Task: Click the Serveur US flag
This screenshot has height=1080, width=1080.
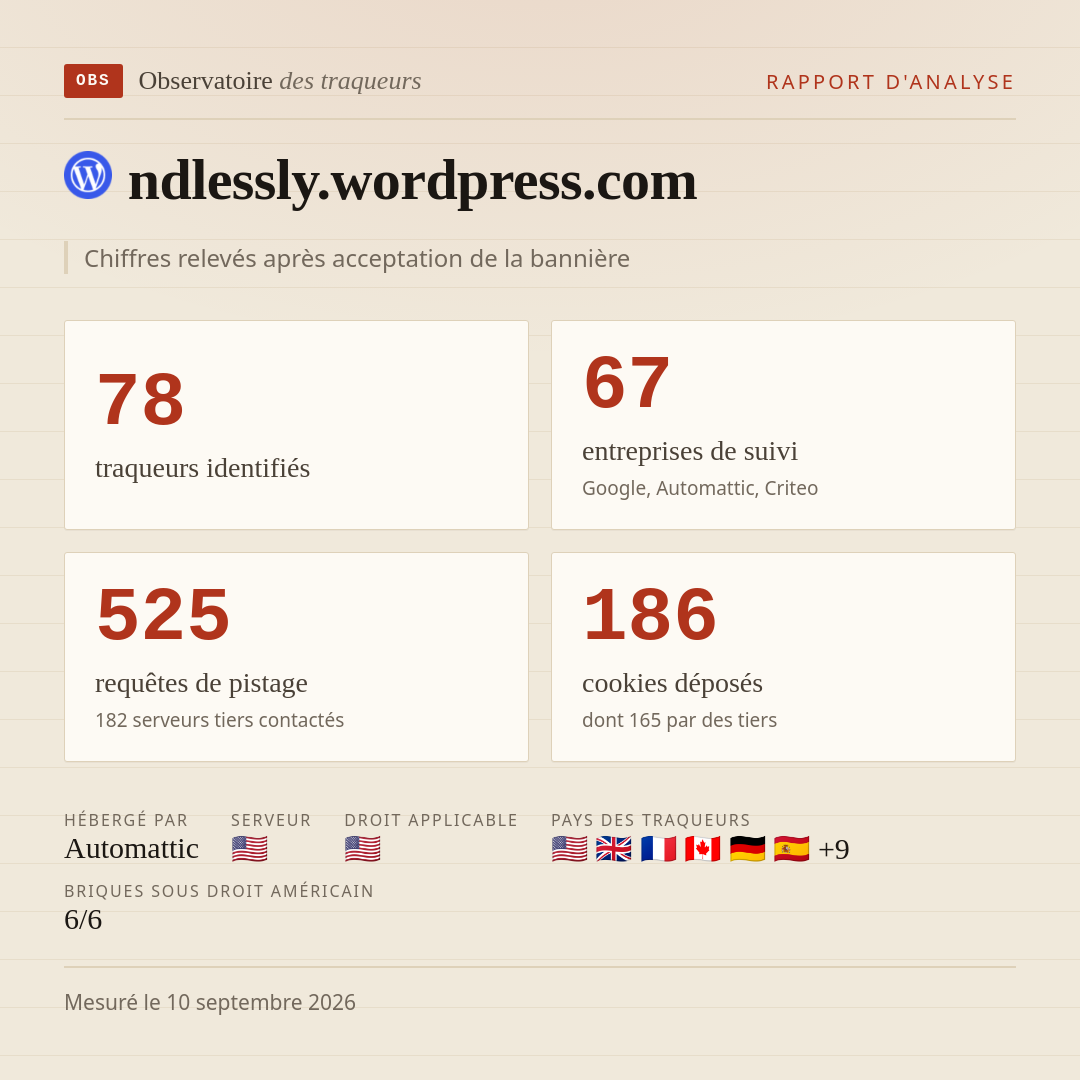Action: tap(249, 849)
